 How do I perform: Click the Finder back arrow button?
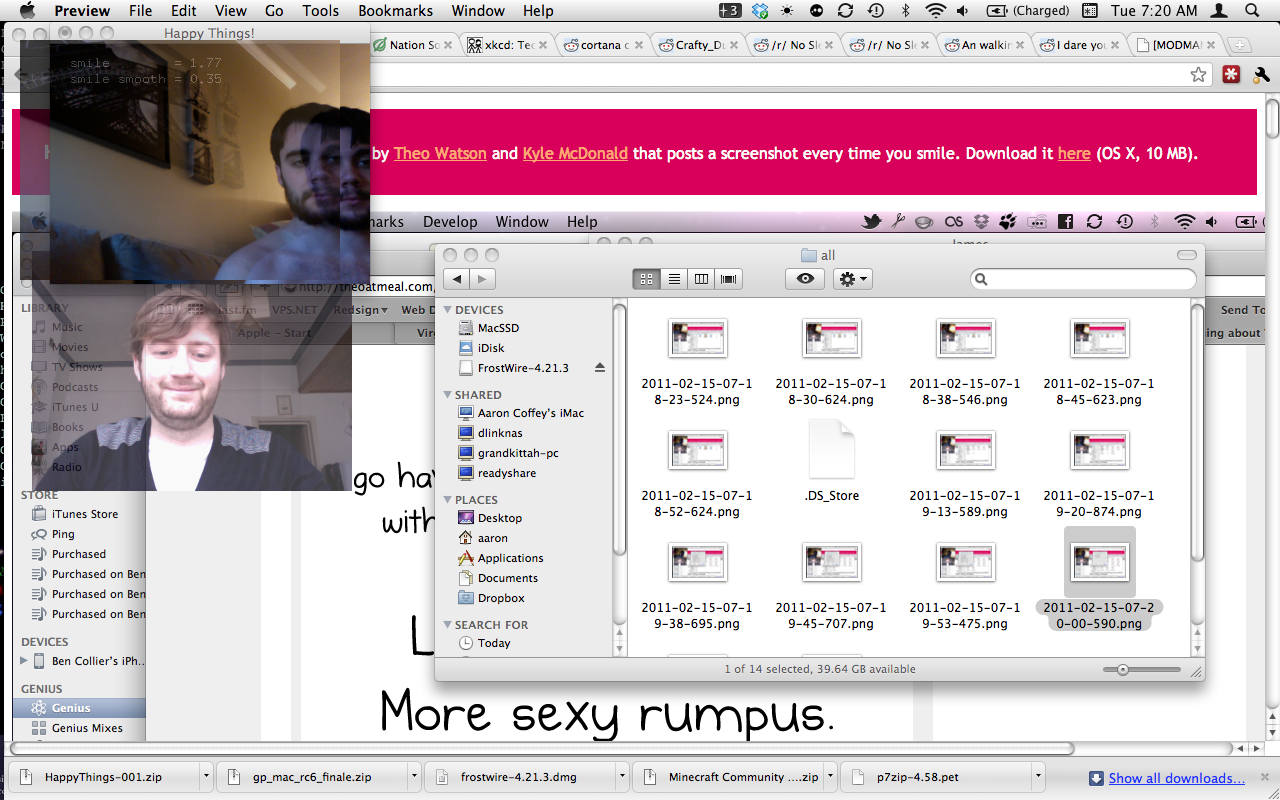tap(457, 279)
